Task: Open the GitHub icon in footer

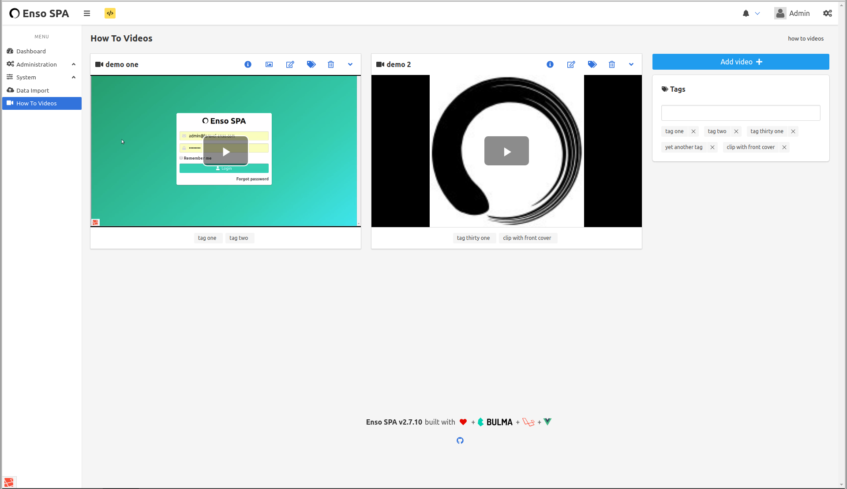Action: tap(460, 440)
